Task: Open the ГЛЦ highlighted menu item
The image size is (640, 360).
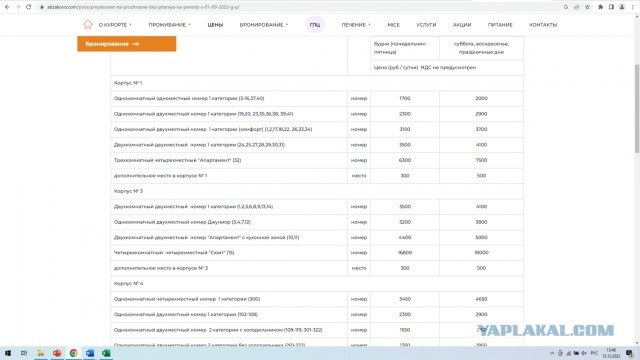Action: tap(315, 25)
